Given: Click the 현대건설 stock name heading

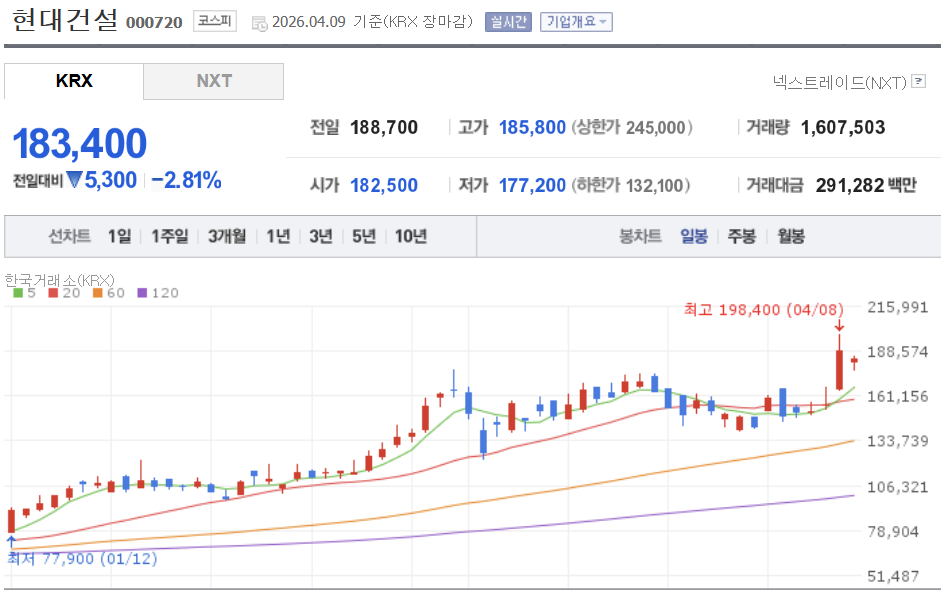Looking at the screenshot, I should pyautogui.click(x=65, y=20).
